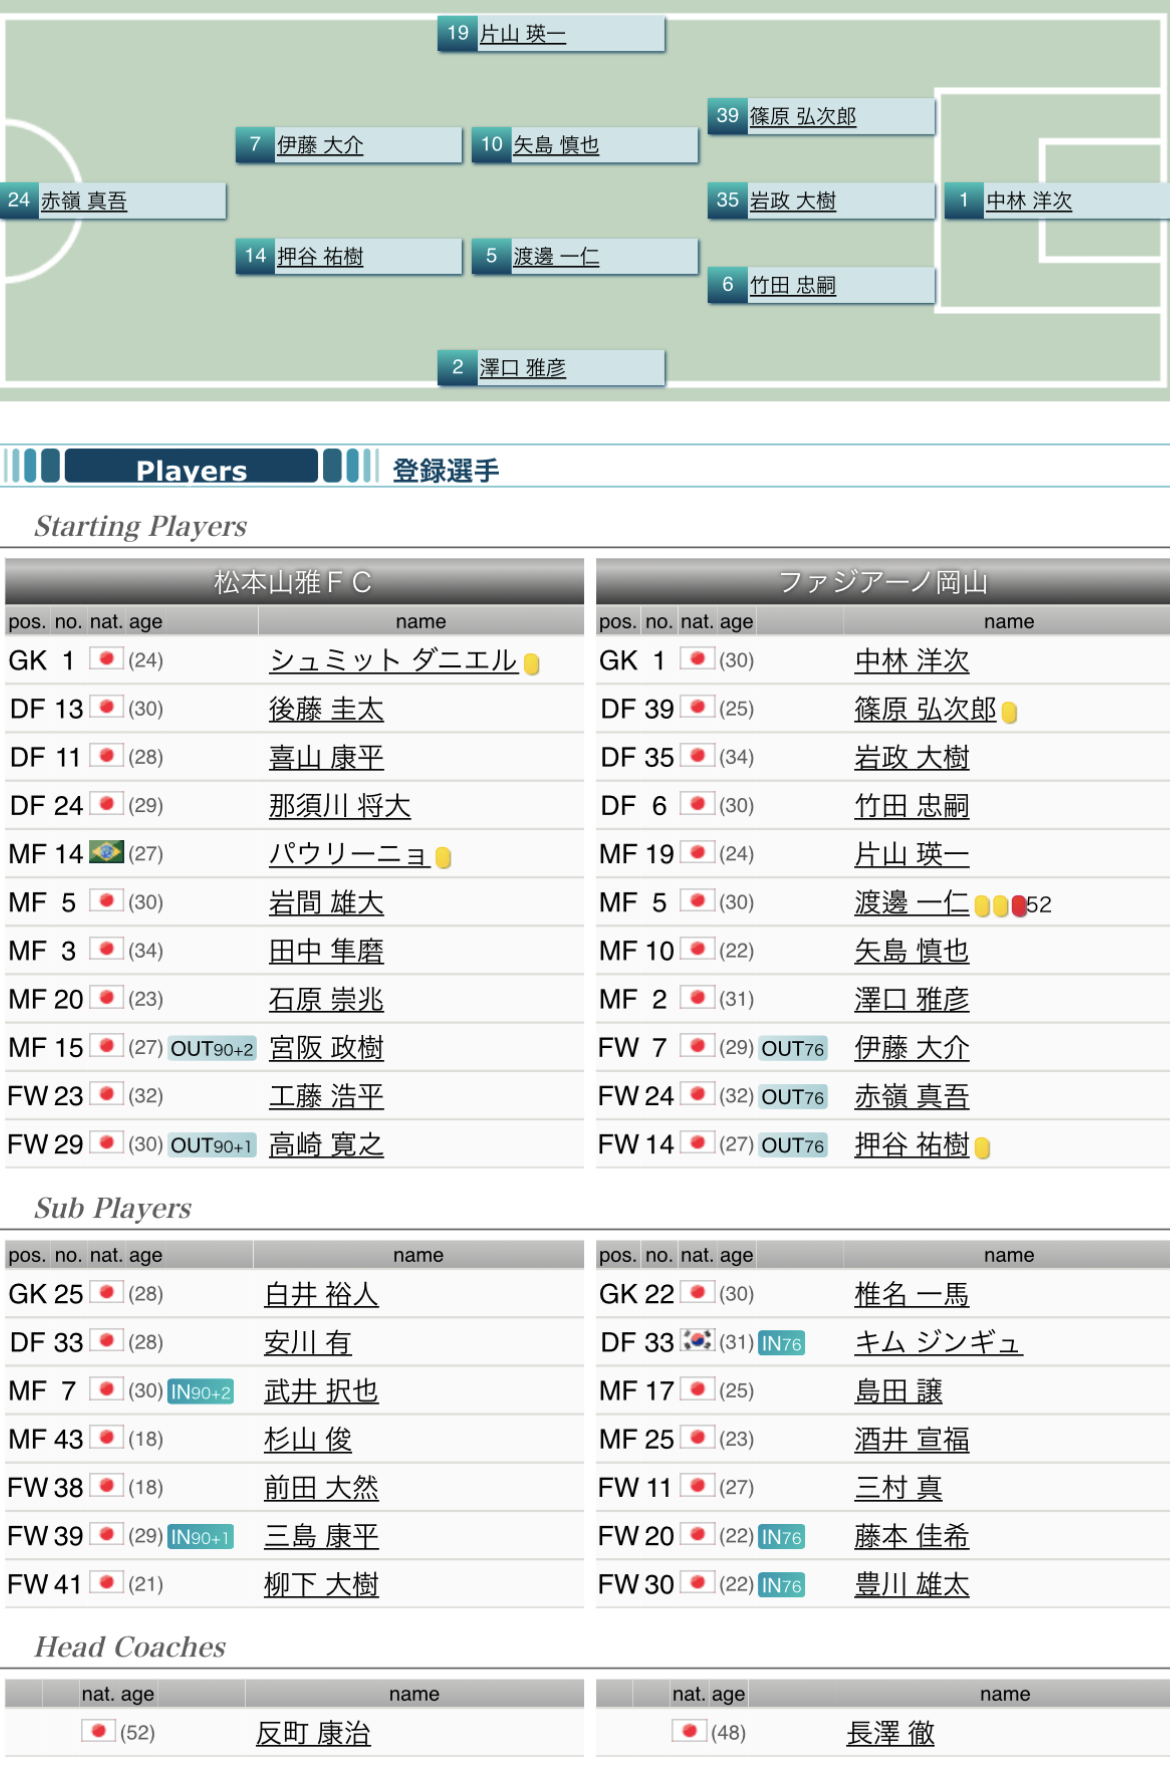
Task: Click the yellow card next to シュミット ダニエル
Action: (x=532, y=664)
